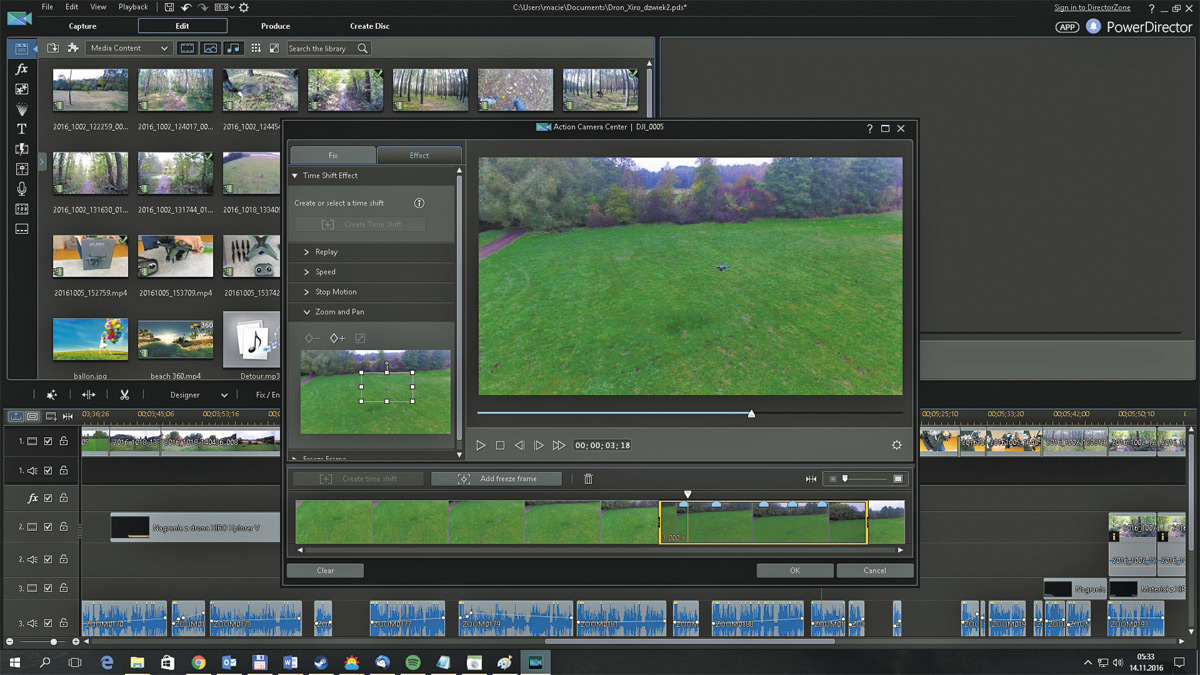This screenshot has height=675, width=1200.
Task: Disable the fx track checkbox
Action: pos(48,498)
